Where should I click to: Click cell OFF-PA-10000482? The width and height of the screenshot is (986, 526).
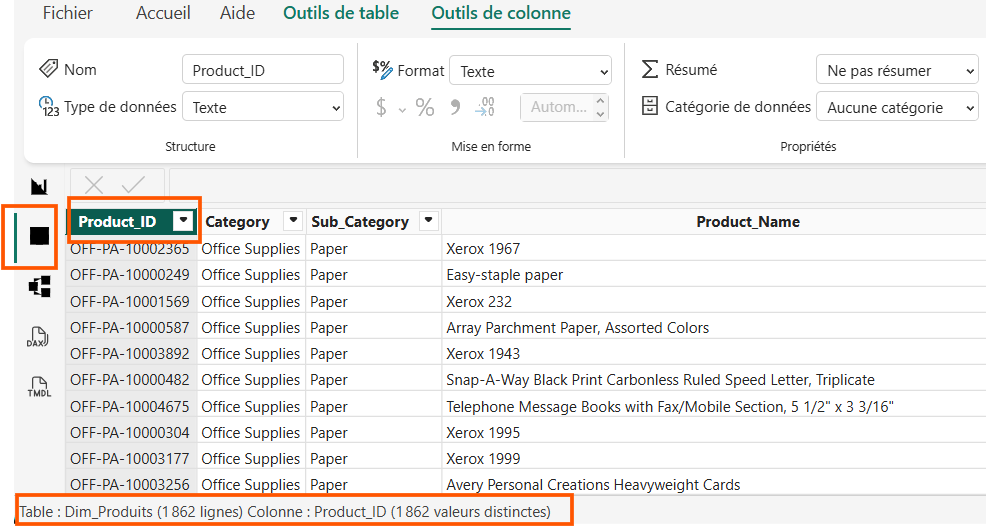130,380
